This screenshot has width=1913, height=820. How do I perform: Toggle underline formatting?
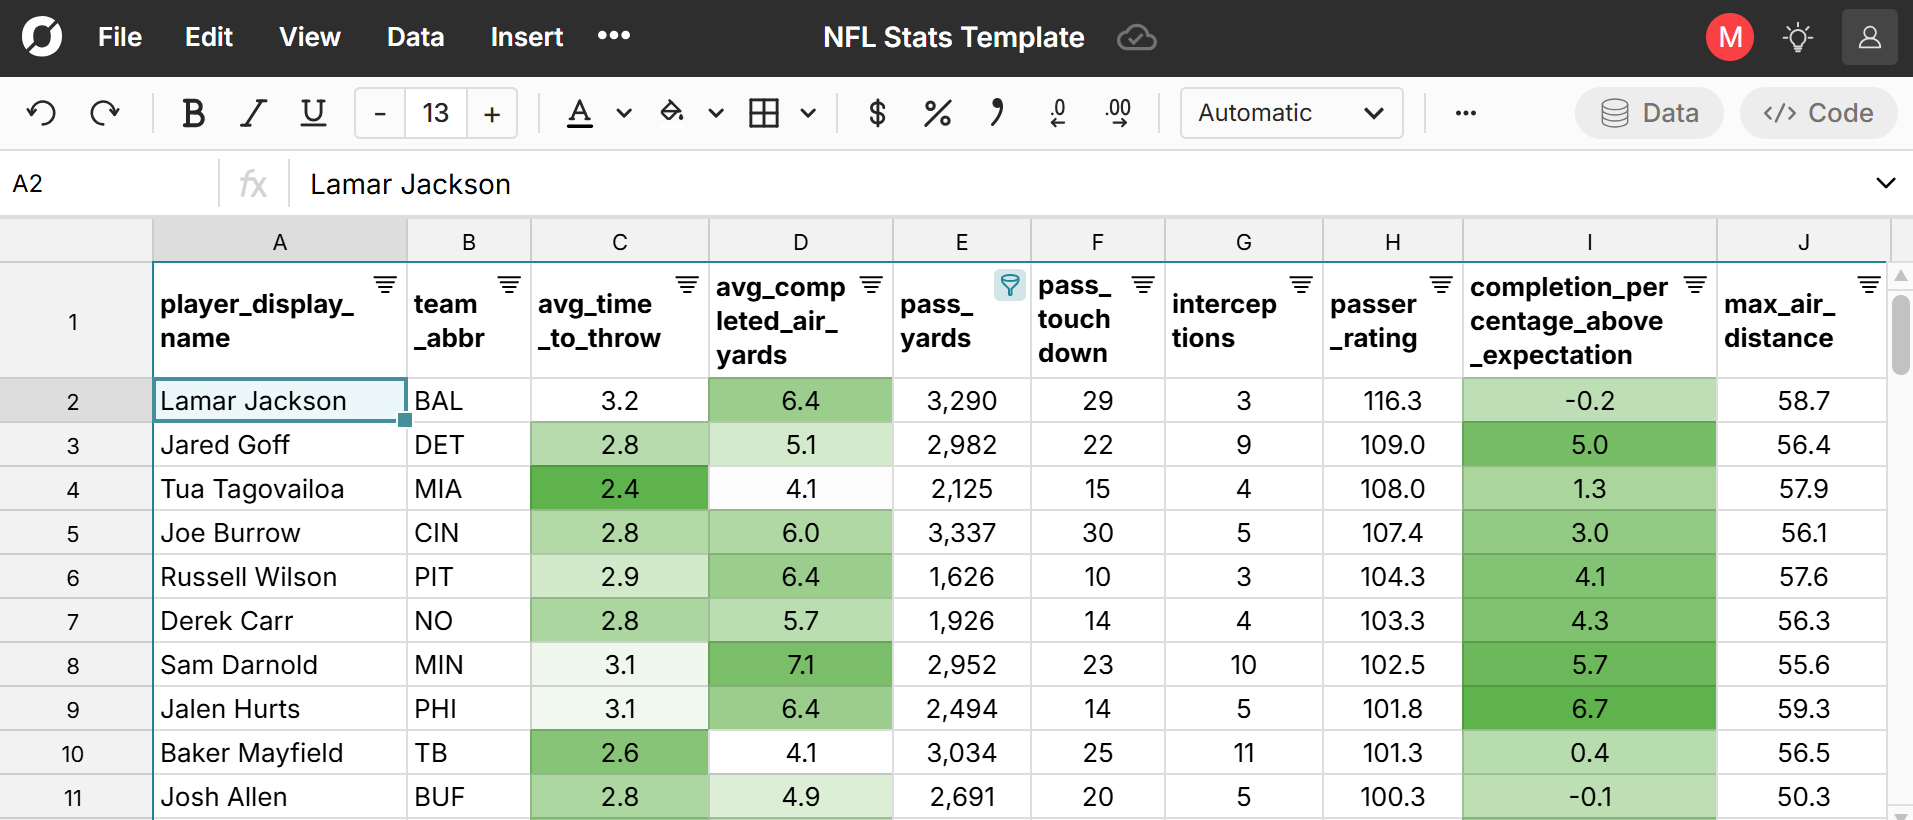pyautogui.click(x=313, y=113)
